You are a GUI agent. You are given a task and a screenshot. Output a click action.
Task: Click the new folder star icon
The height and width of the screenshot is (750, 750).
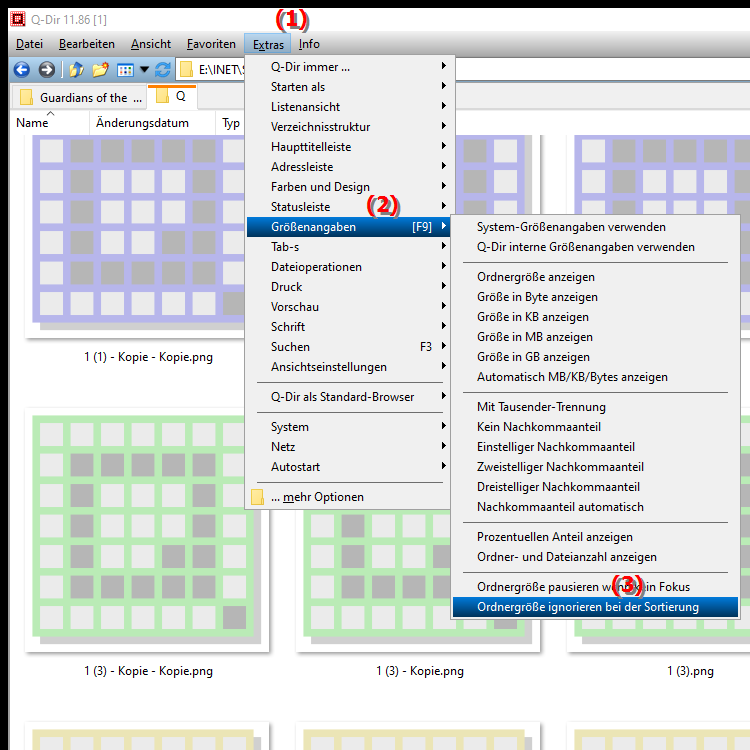(x=100, y=70)
